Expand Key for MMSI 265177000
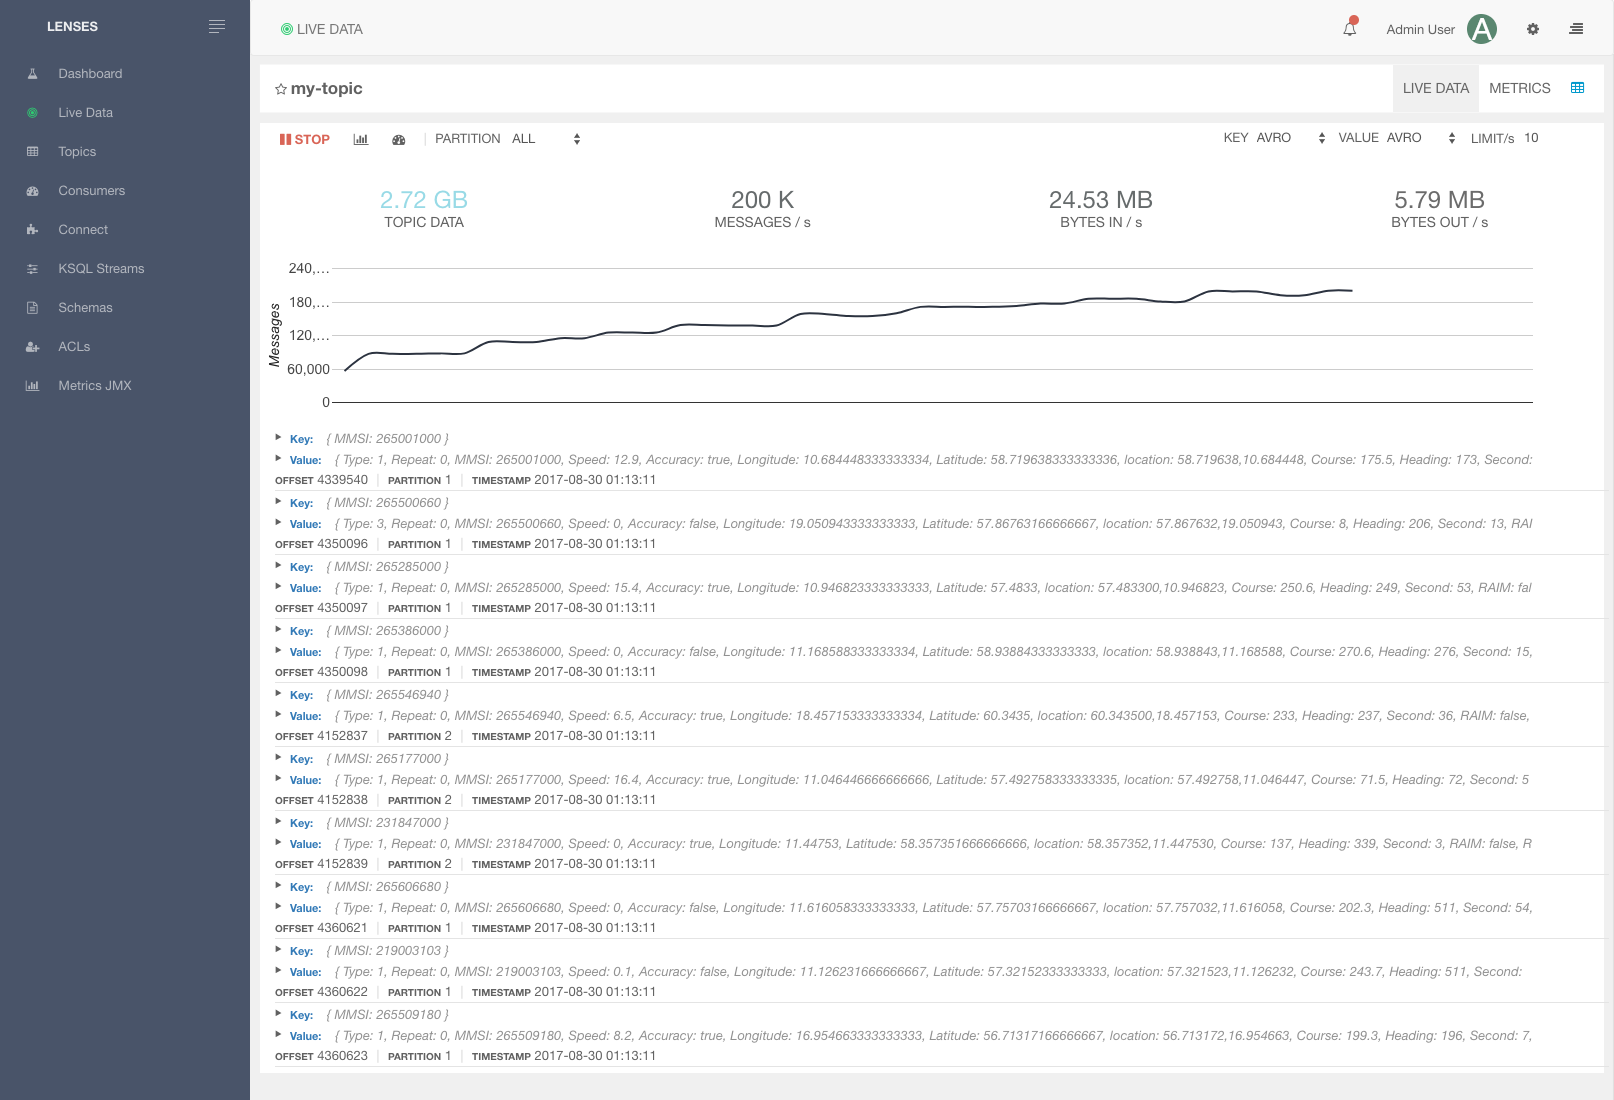 point(279,758)
